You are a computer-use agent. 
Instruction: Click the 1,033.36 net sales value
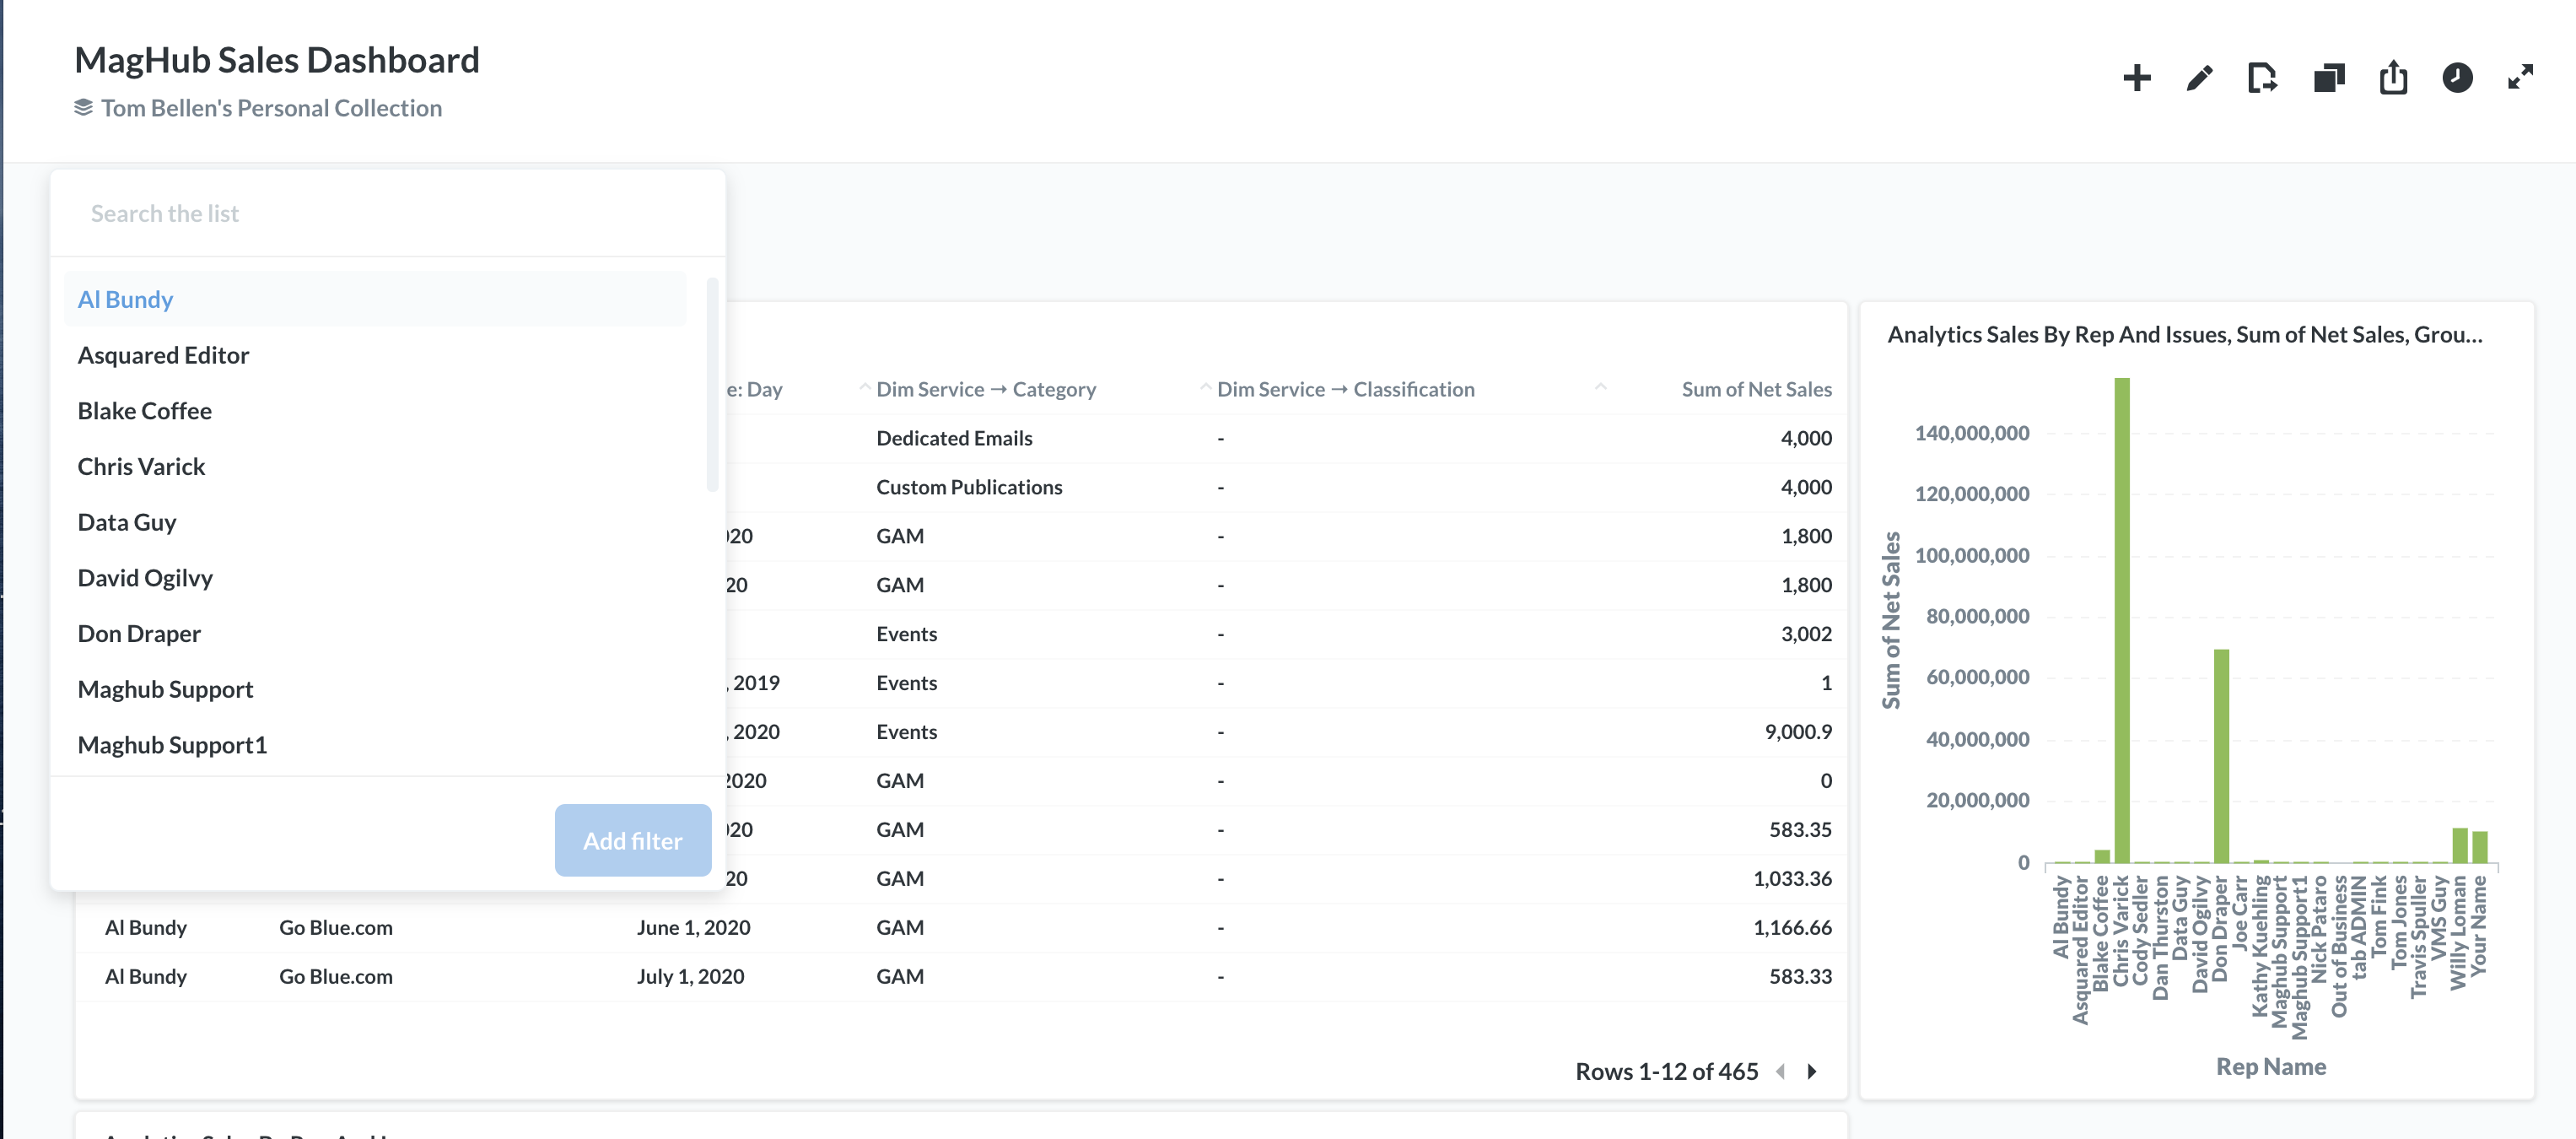(1792, 878)
